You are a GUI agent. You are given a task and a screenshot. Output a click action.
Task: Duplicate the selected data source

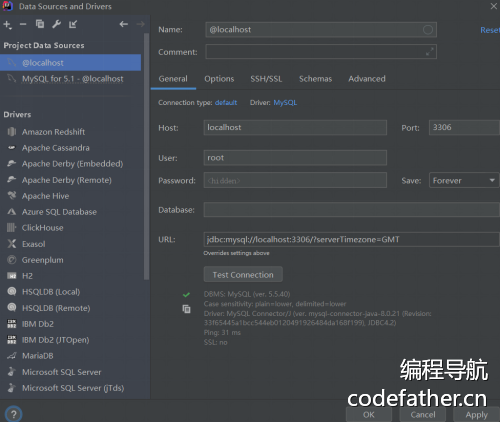(40, 24)
